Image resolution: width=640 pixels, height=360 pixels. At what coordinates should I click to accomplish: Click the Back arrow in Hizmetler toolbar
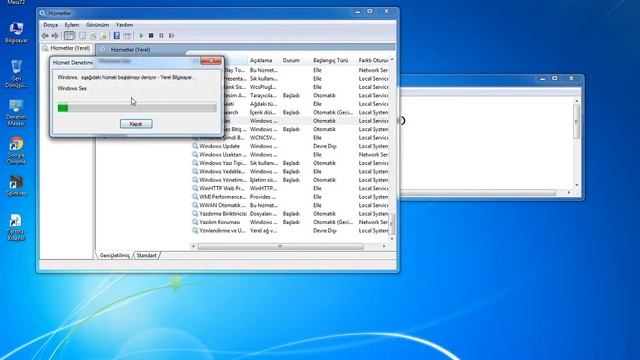pyautogui.click(x=45, y=36)
